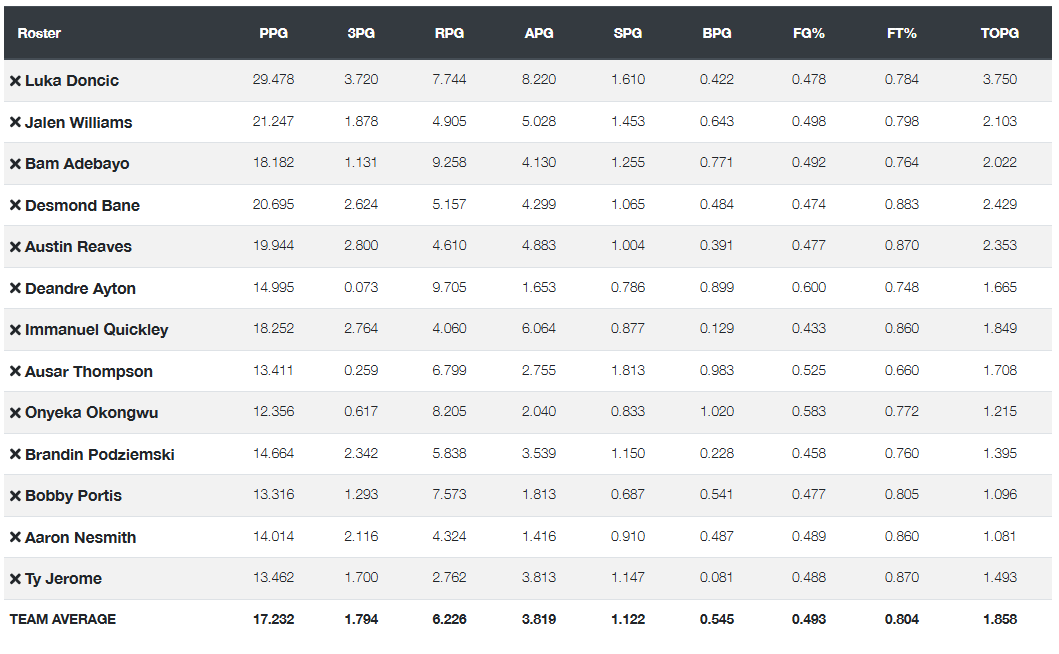Delete Aaron Nesmith via the X icon

pos(15,538)
